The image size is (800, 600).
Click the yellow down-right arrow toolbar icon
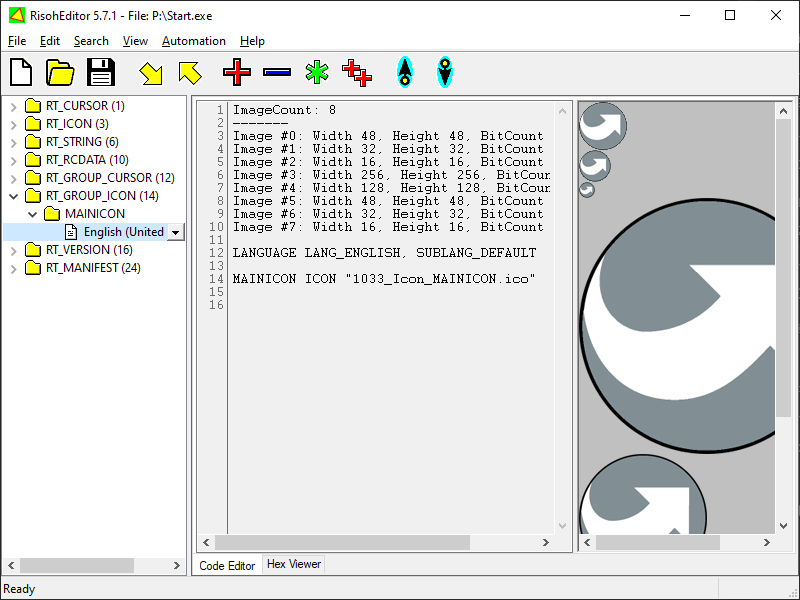point(151,72)
